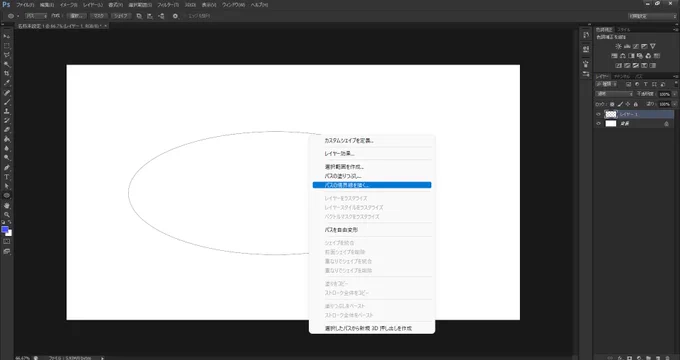Add a Vibrance adjustment
This screenshot has width=680, height=360.
point(653,46)
